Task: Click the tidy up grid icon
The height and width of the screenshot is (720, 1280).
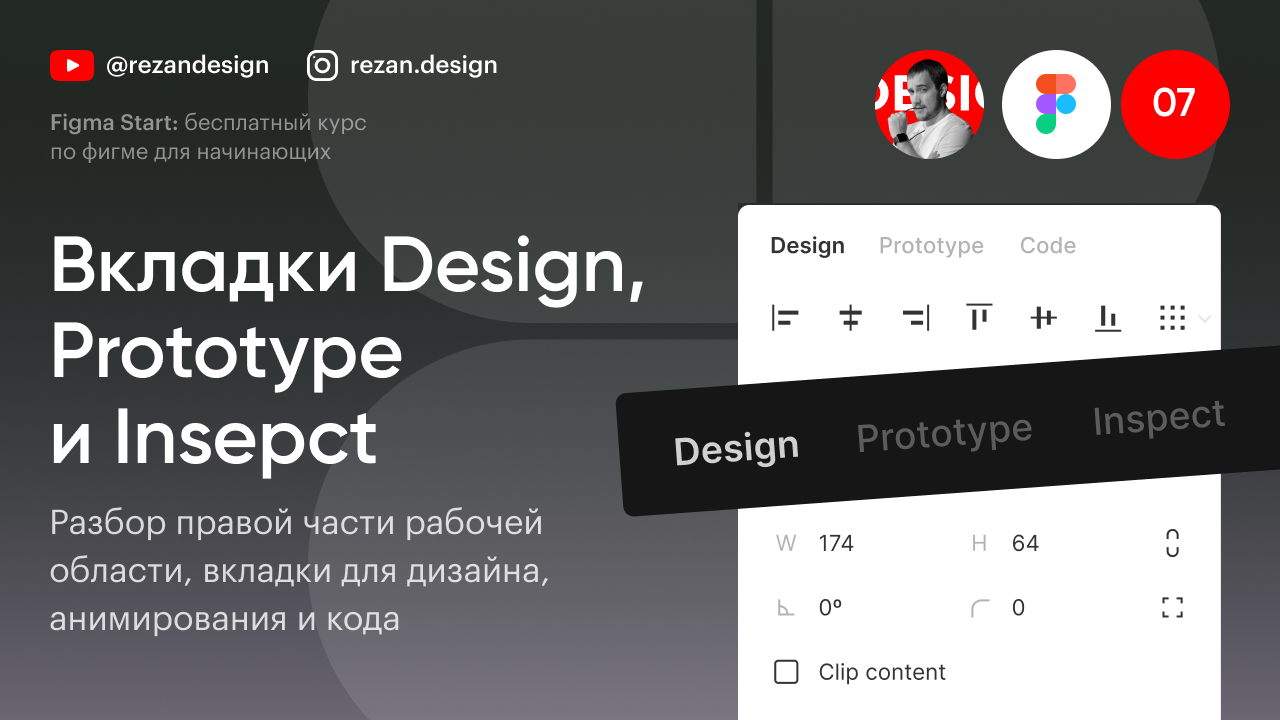Action: pyautogui.click(x=1172, y=318)
